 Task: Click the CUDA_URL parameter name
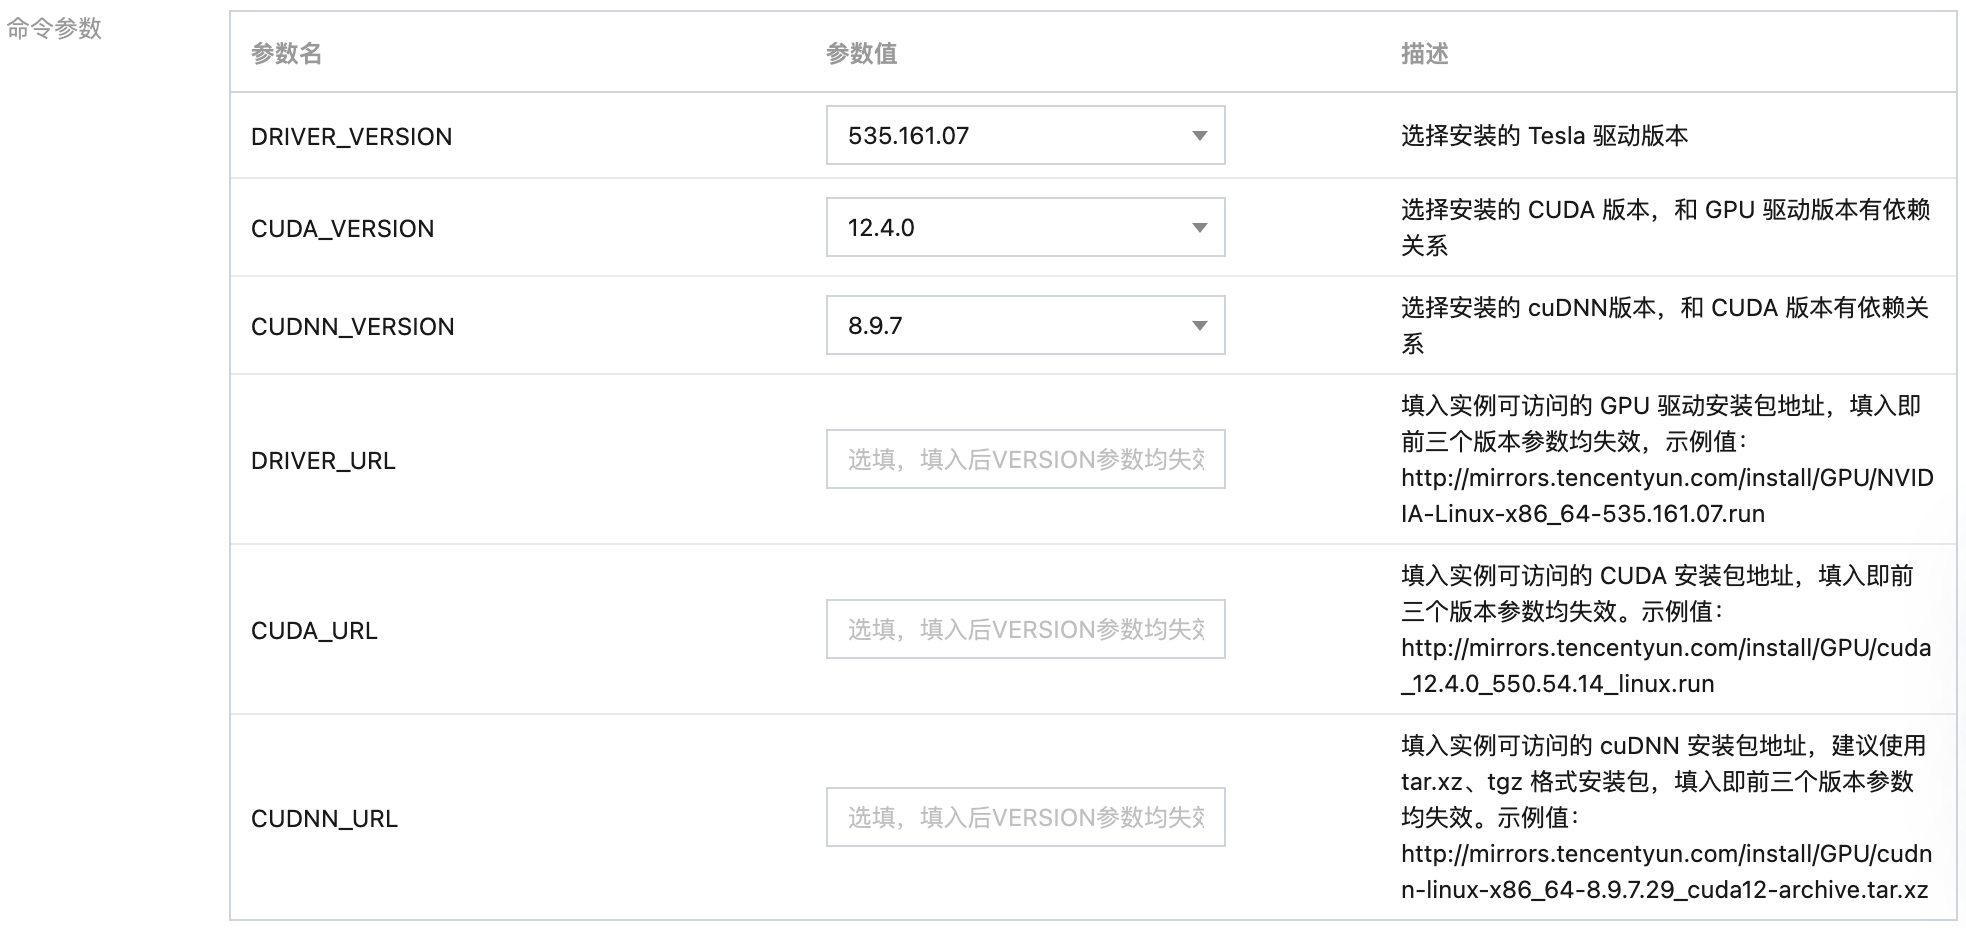(314, 631)
